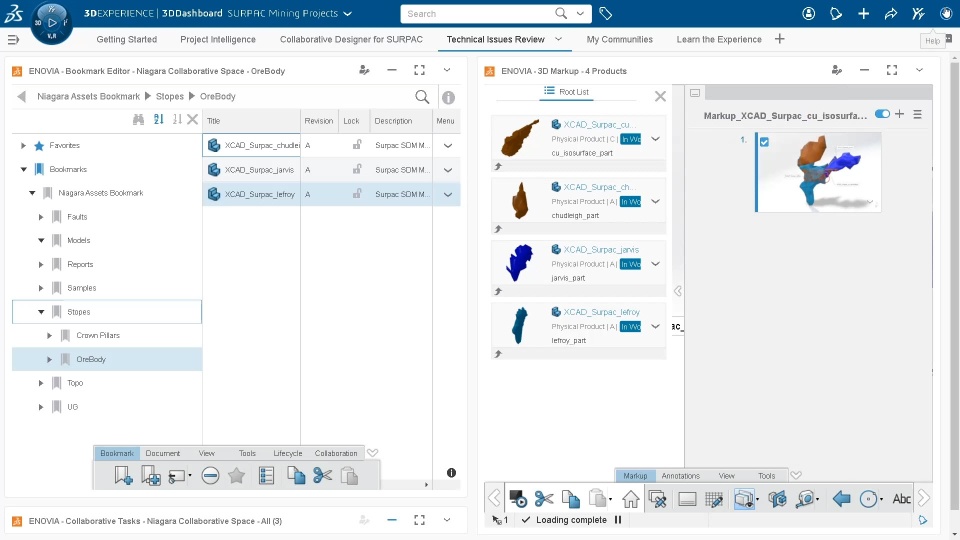Switch to the Getting Started tab
Image resolution: width=960 pixels, height=540 pixels.
(x=127, y=39)
